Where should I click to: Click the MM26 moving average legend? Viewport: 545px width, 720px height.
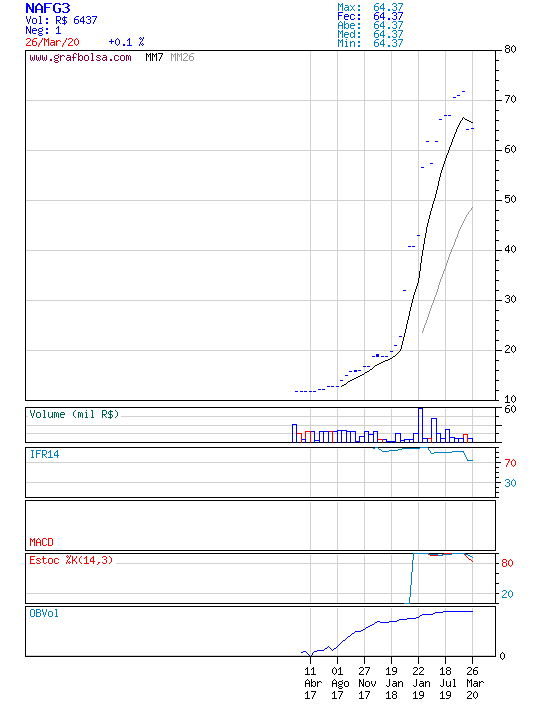click(x=182, y=57)
